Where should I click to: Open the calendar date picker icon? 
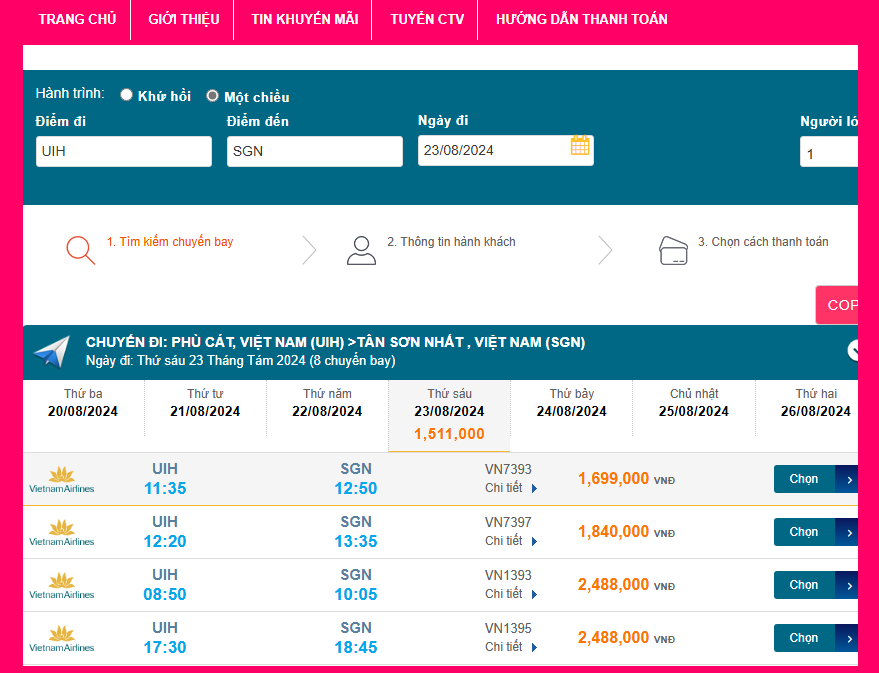coord(580,146)
